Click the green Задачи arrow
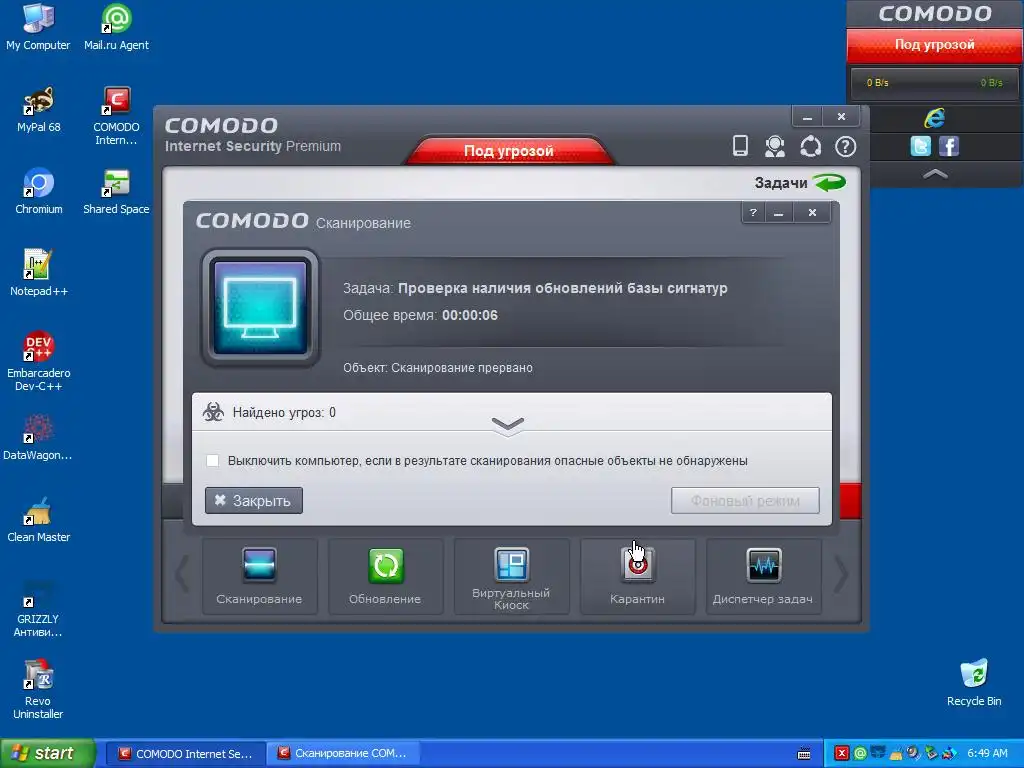1024x768 pixels. click(x=829, y=182)
